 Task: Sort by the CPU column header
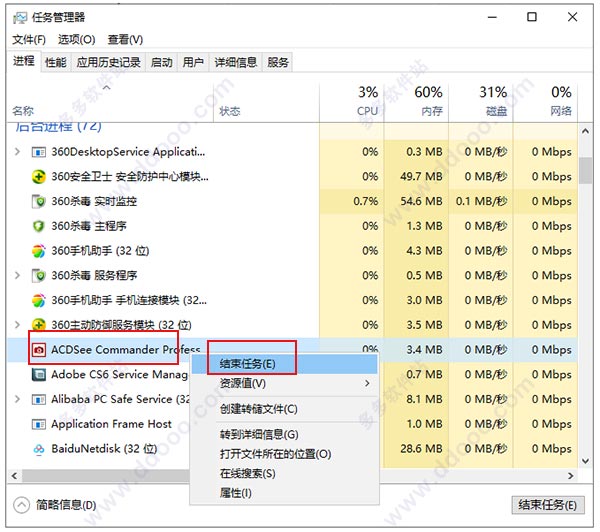pyautogui.click(x=351, y=103)
